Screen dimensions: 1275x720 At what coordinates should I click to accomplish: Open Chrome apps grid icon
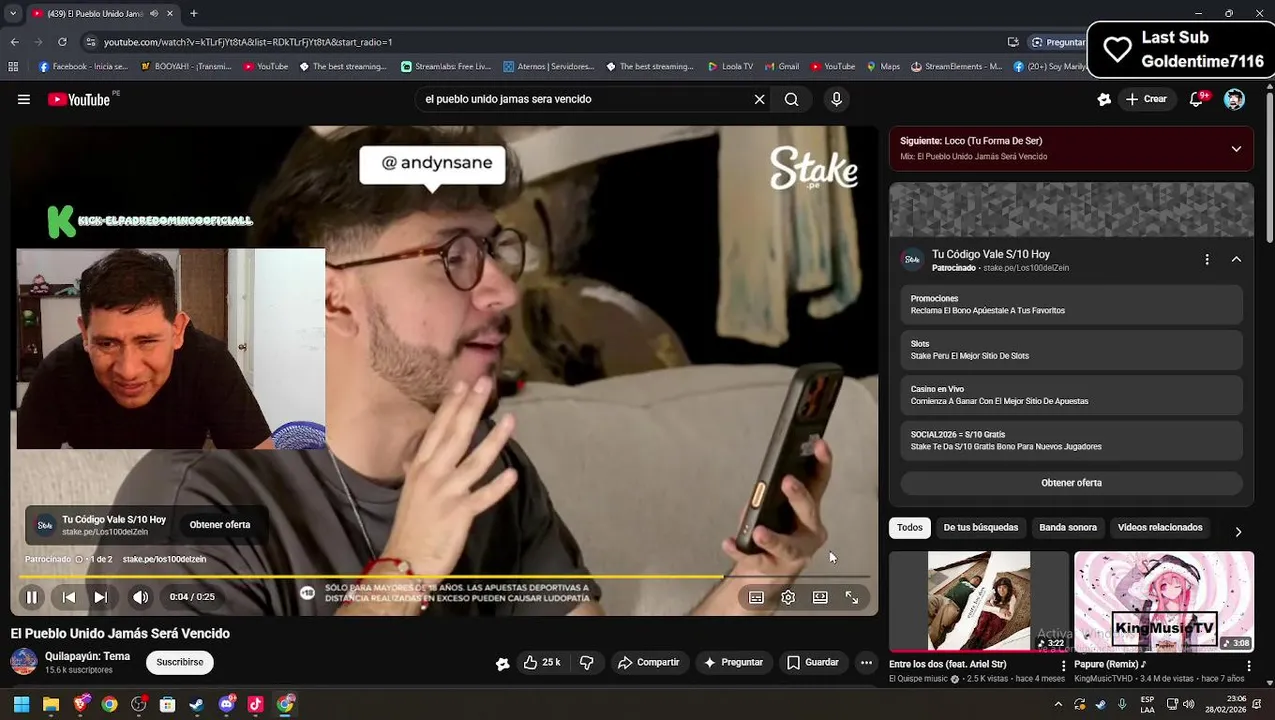(x=13, y=67)
